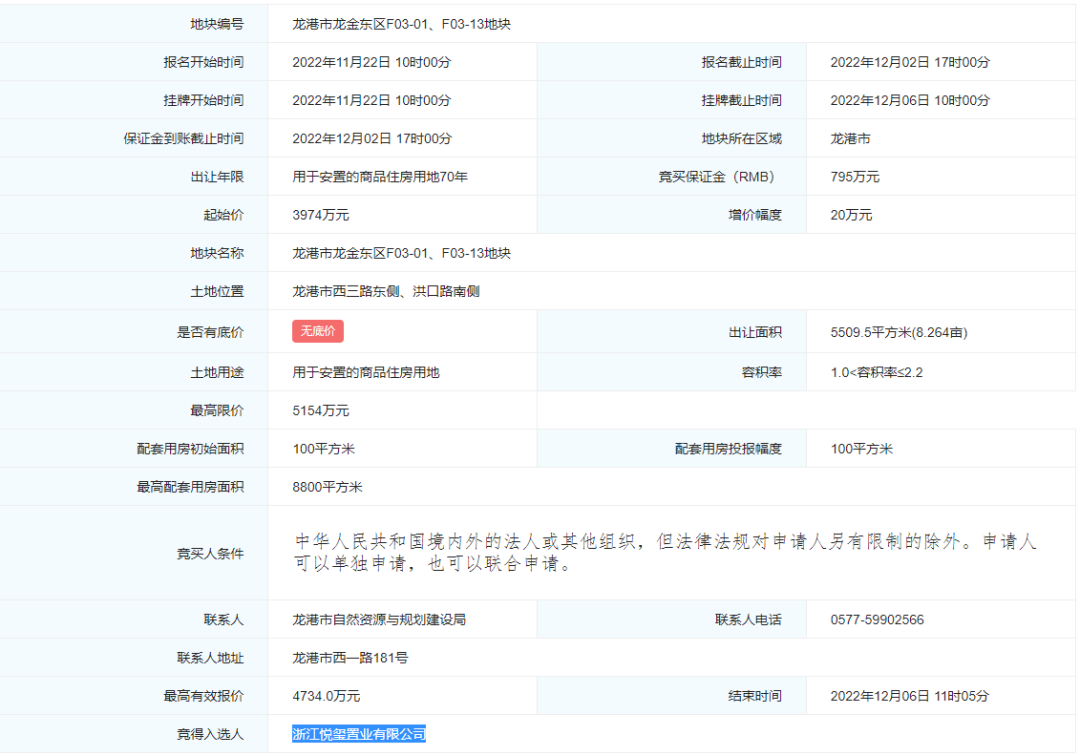This screenshot has height=756, width=1080.
Task: Click 地块名称 label
Action: click(x=217, y=253)
